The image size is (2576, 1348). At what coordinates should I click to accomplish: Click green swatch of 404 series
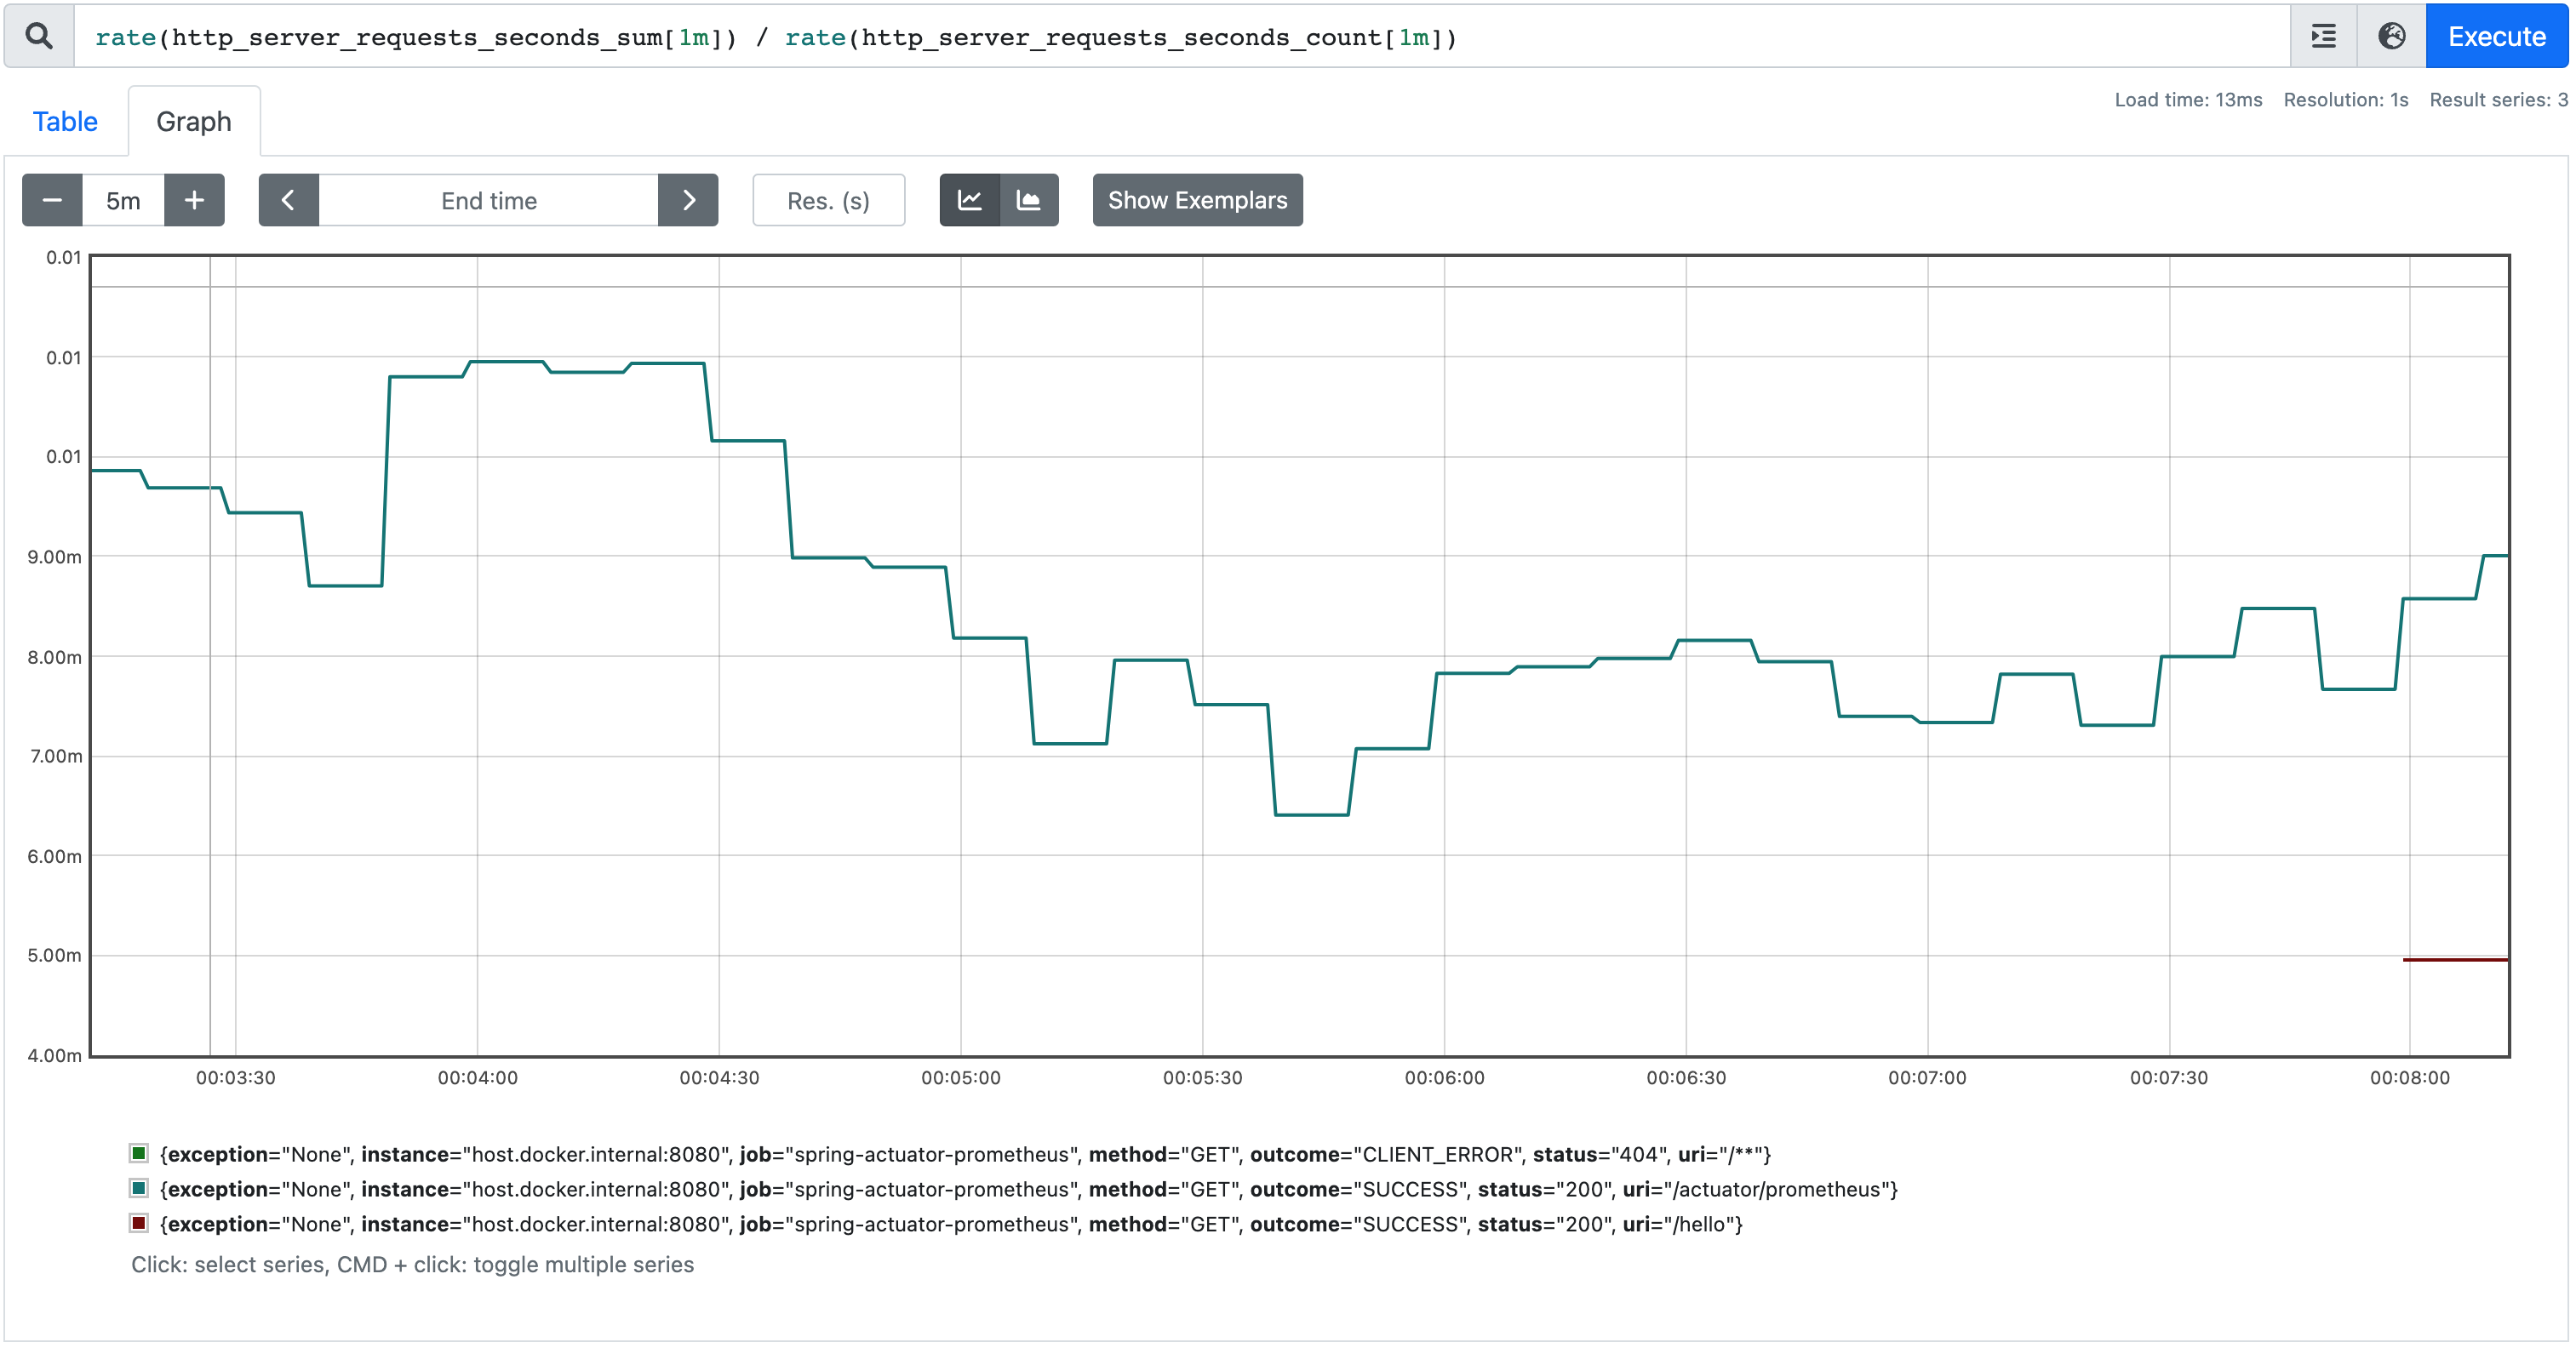pos(139,1153)
